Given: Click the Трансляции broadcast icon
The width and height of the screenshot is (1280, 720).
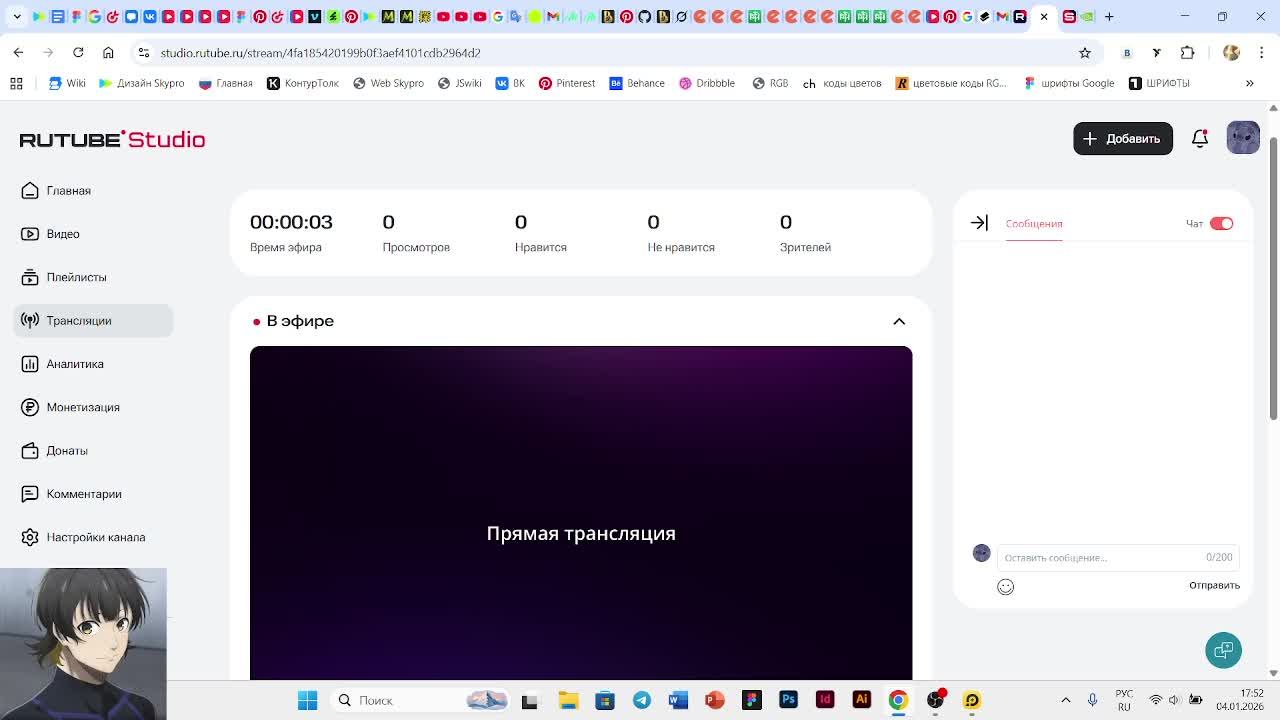Looking at the screenshot, I should pyautogui.click(x=30, y=320).
